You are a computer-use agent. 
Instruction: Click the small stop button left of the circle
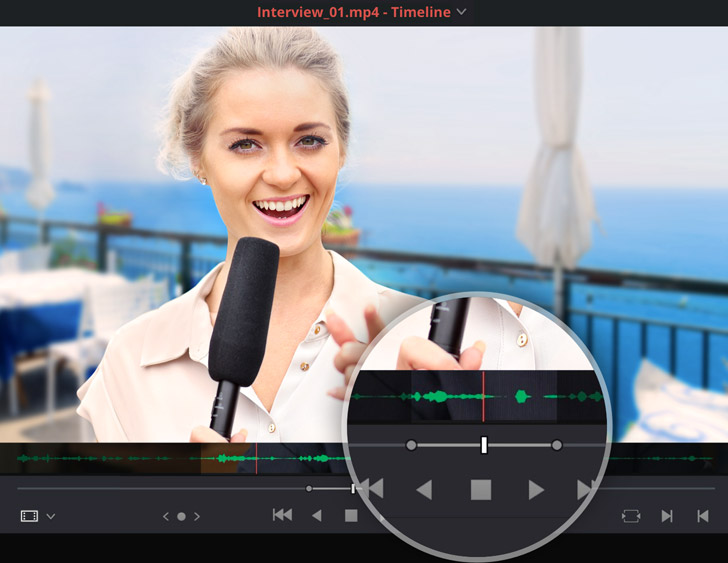(x=351, y=516)
